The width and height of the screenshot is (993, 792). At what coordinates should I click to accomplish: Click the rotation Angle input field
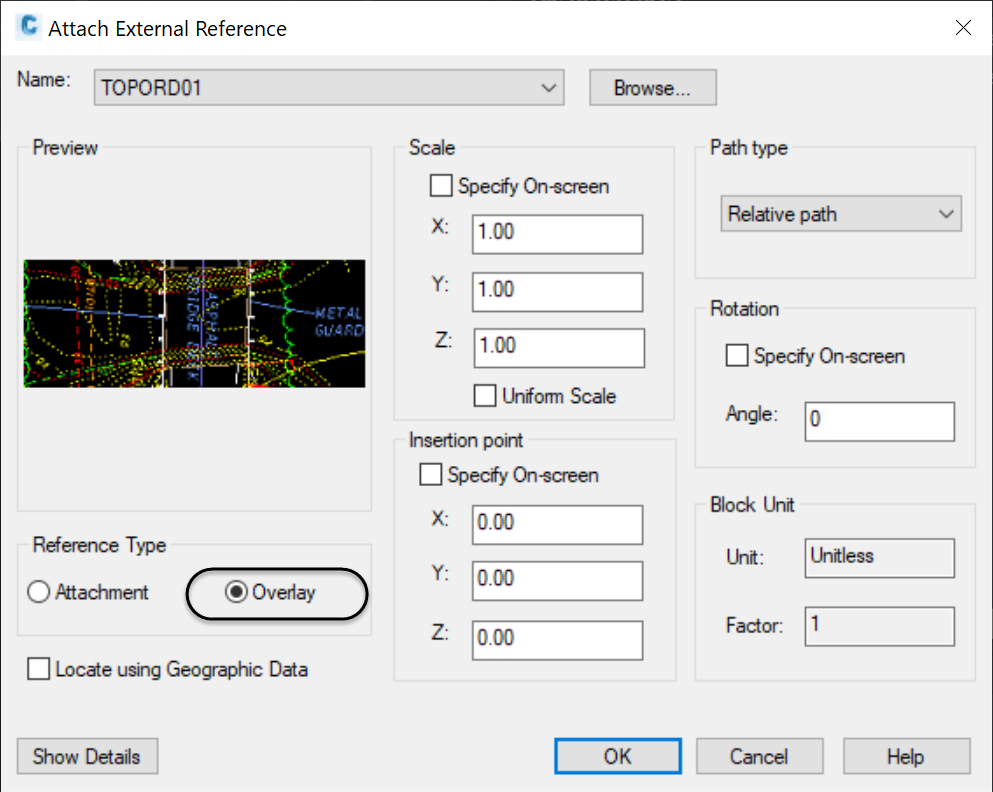(879, 421)
